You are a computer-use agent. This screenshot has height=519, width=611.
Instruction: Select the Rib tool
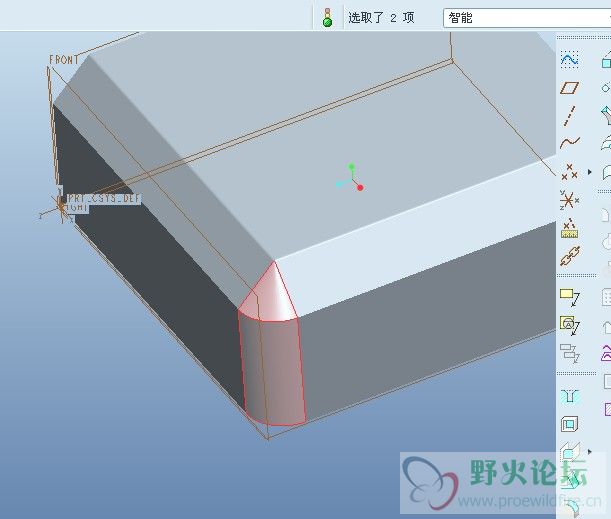570,452
